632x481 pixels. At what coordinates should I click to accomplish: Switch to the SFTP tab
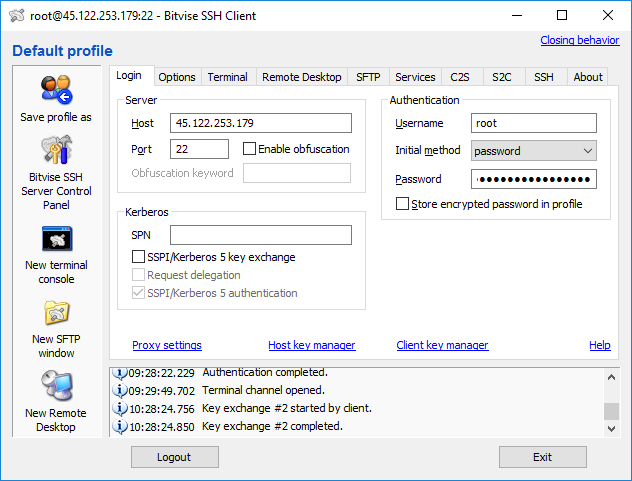[x=368, y=77]
